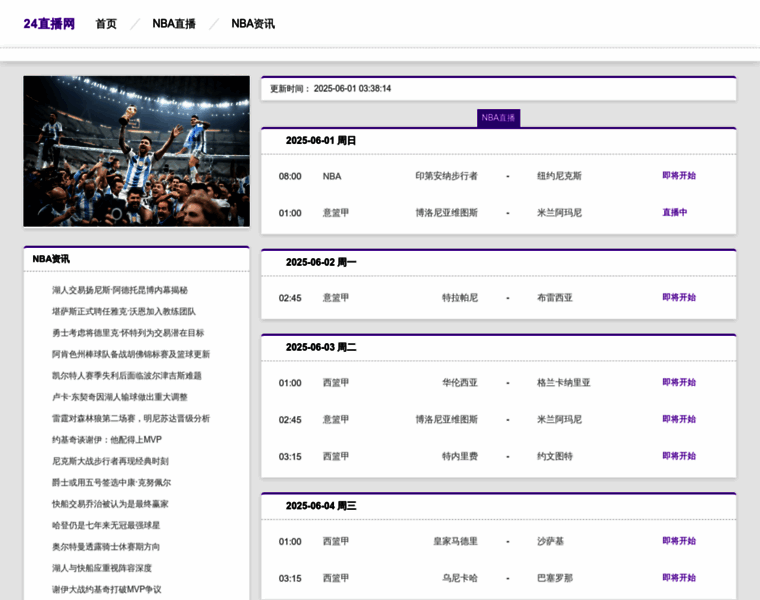Image resolution: width=760 pixels, height=600 pixels.
Task: Click 意篮甲 league label in 特拉帕尼 row
Action: tap(336, 298)
